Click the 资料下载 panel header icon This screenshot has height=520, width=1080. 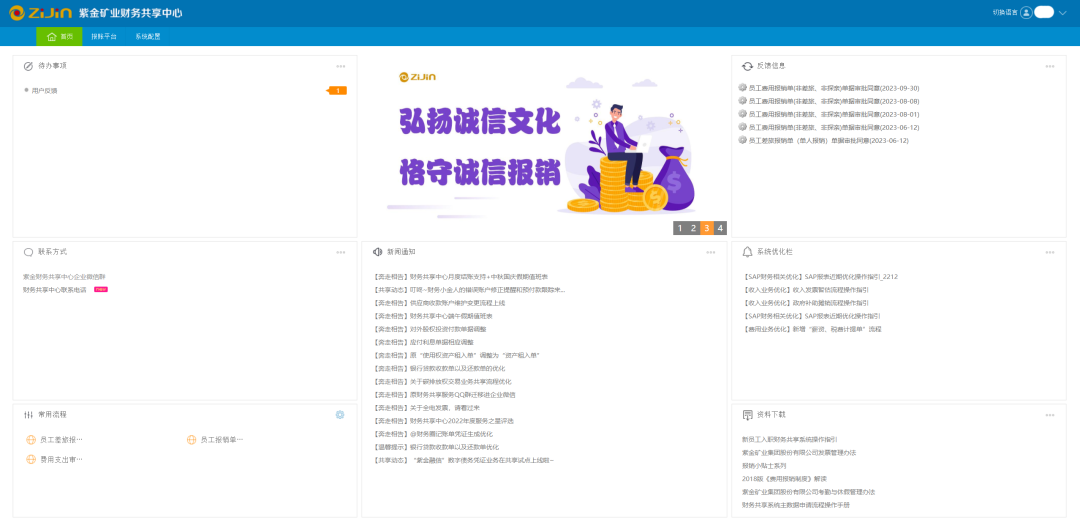pos(747,414)
